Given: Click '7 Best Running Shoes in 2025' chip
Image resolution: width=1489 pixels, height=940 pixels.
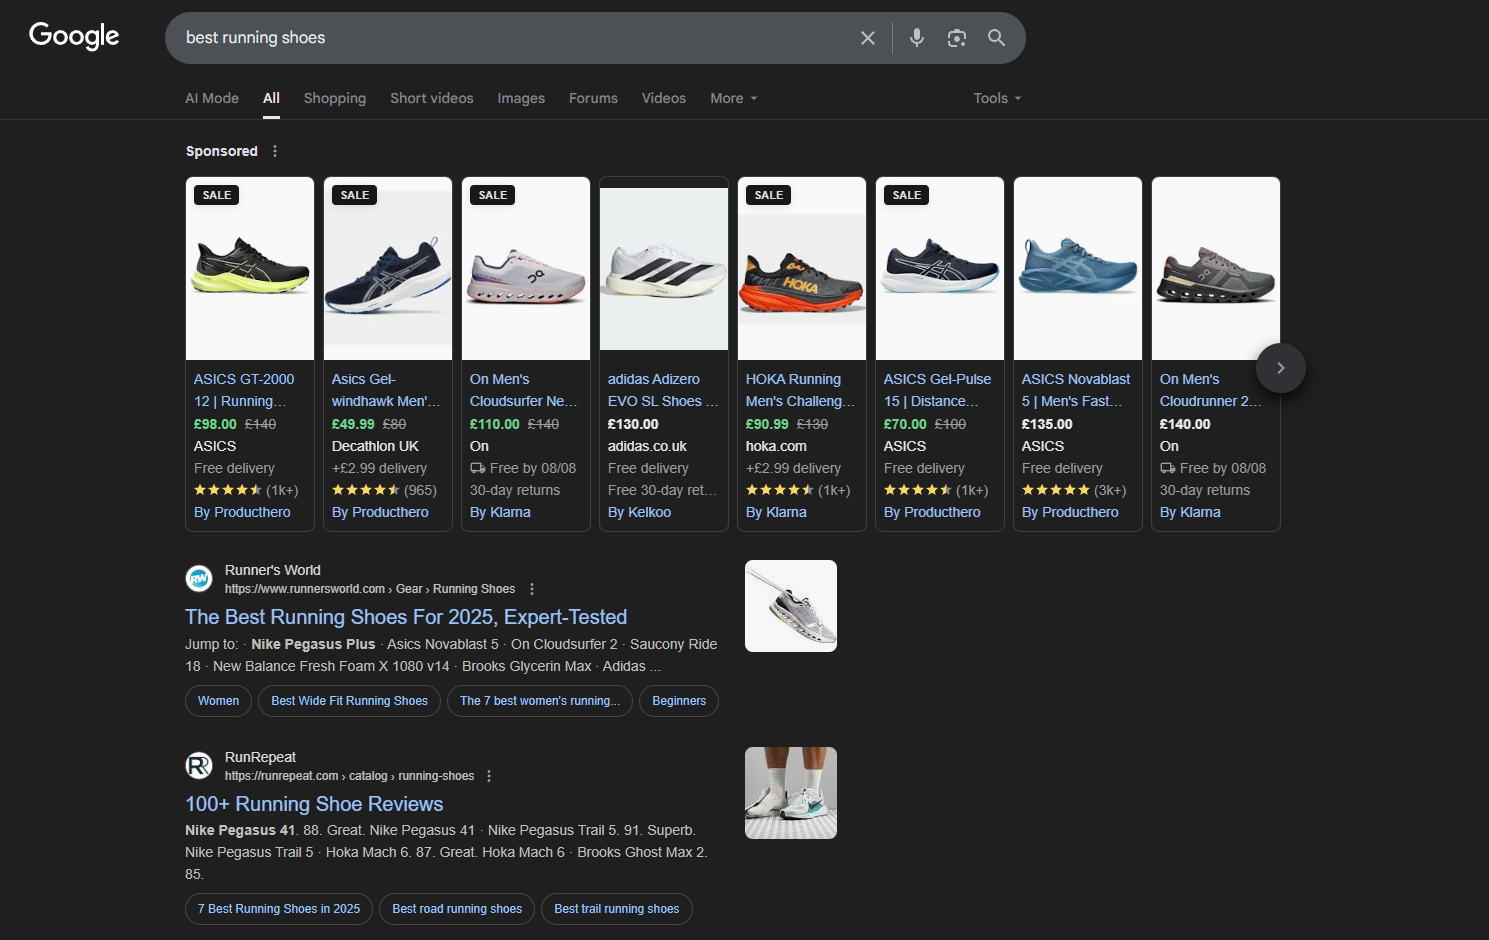Looking at the screenshot, I should [x=279, y=909].
